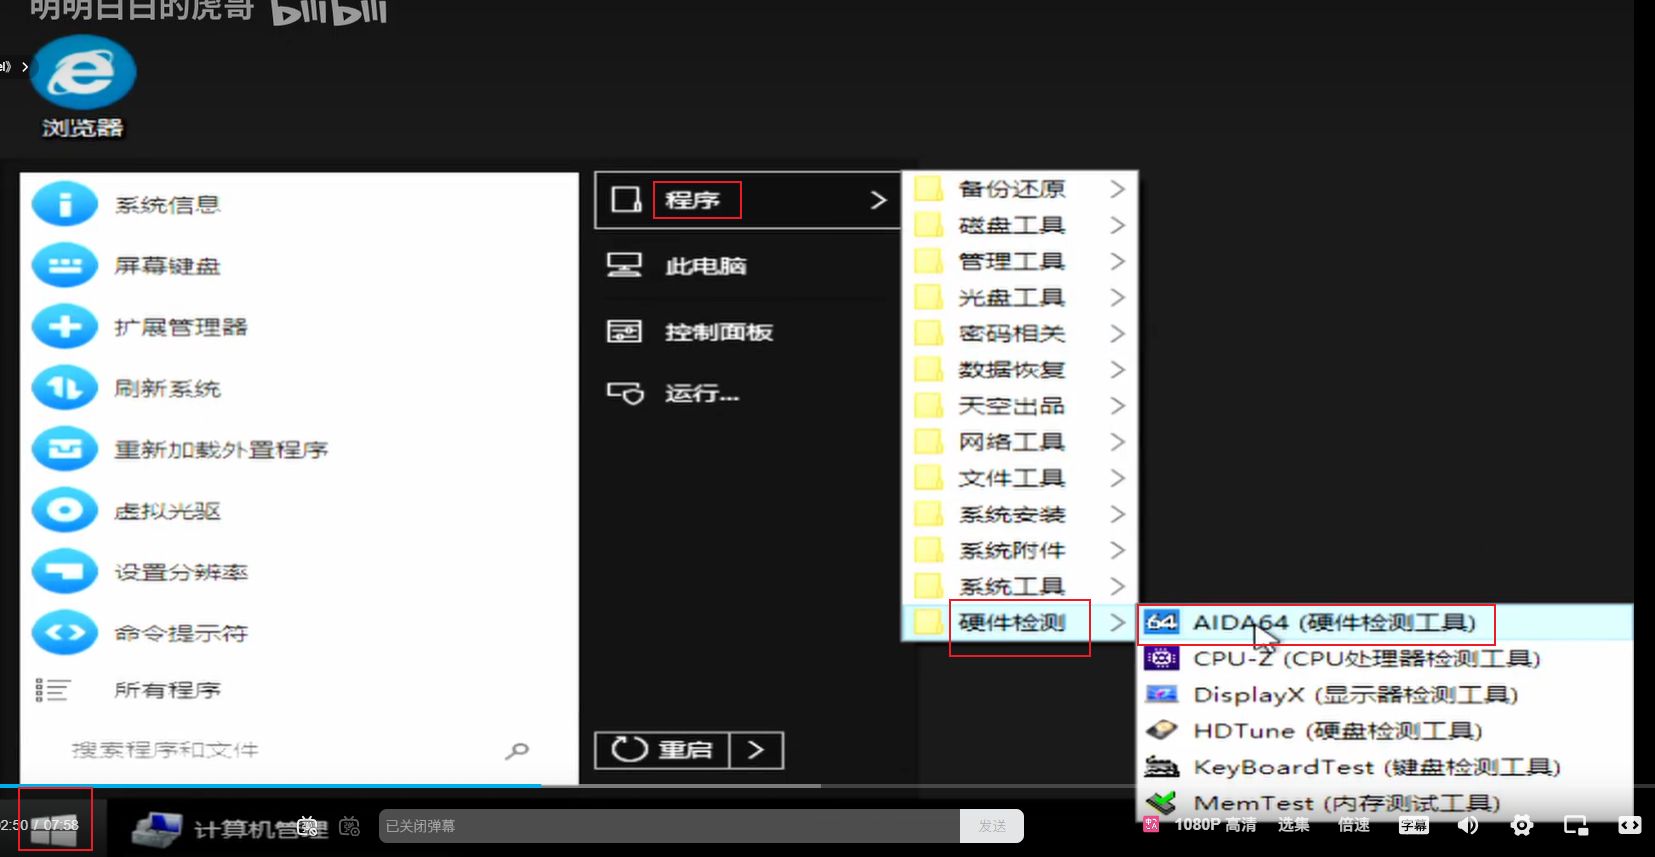Open the 网络工具 submenu

point(1020,442)
